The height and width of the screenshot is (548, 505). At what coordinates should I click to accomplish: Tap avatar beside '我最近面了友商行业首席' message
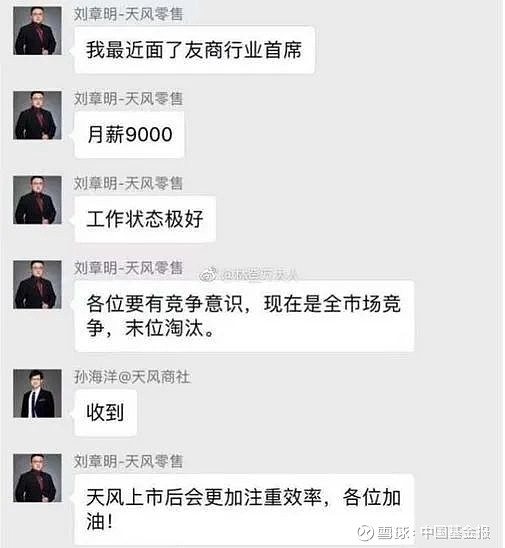click(x=37, y=31)
